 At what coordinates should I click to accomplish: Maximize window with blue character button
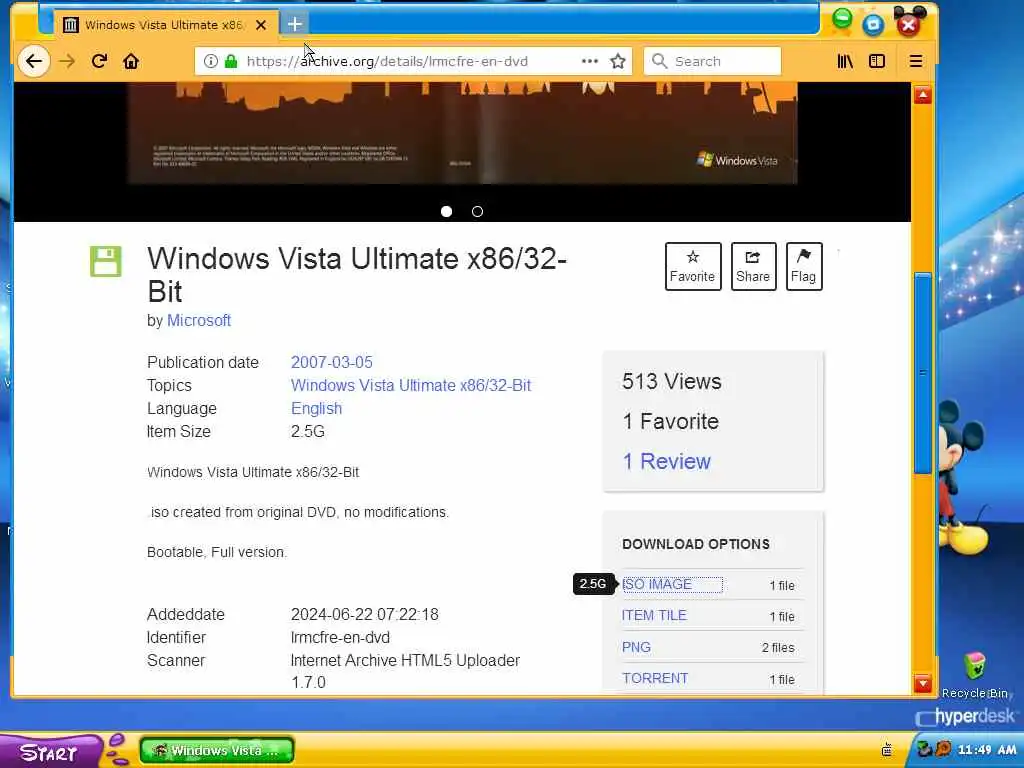point(873,24)
